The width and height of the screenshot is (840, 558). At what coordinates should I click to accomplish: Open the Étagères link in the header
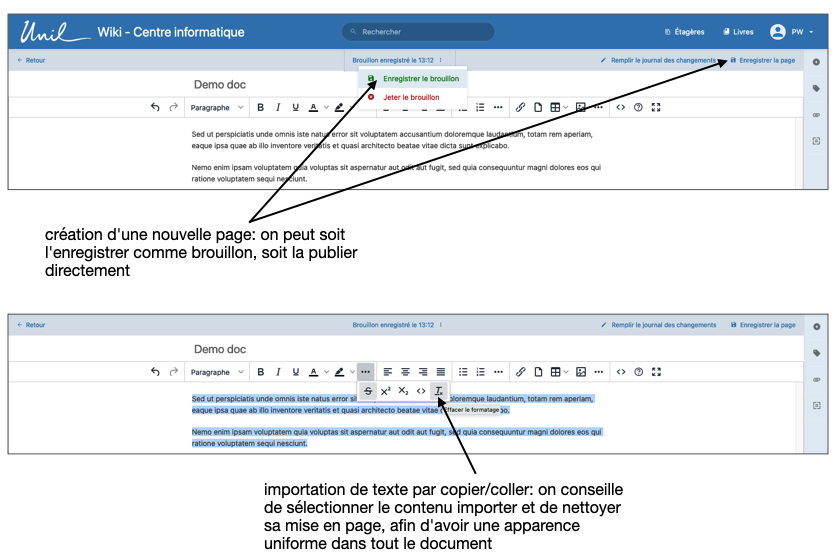(684, 32)
